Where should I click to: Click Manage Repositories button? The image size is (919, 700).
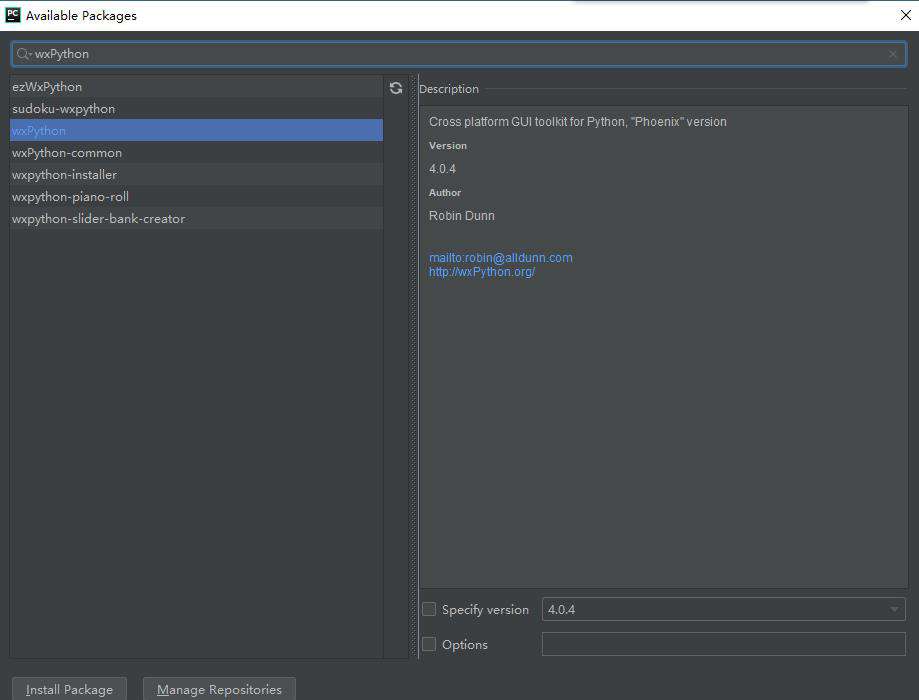coord(219,689)
